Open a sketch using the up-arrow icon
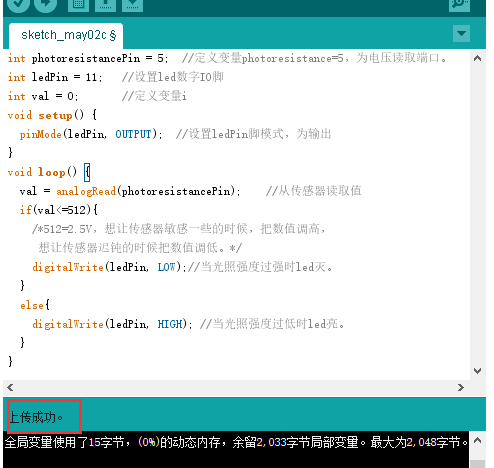This screenshot has height=468, width=494. click(x=105, y=5)
